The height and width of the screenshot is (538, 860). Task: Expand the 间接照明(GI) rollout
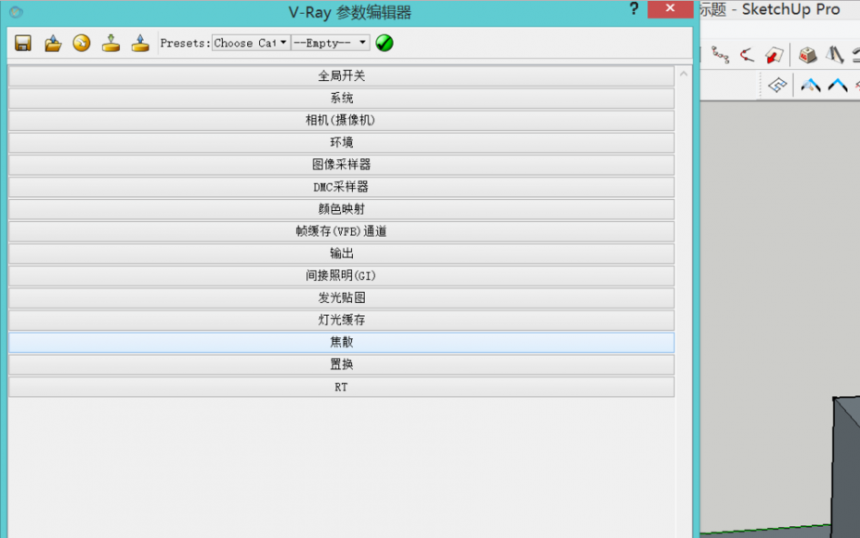341,276
